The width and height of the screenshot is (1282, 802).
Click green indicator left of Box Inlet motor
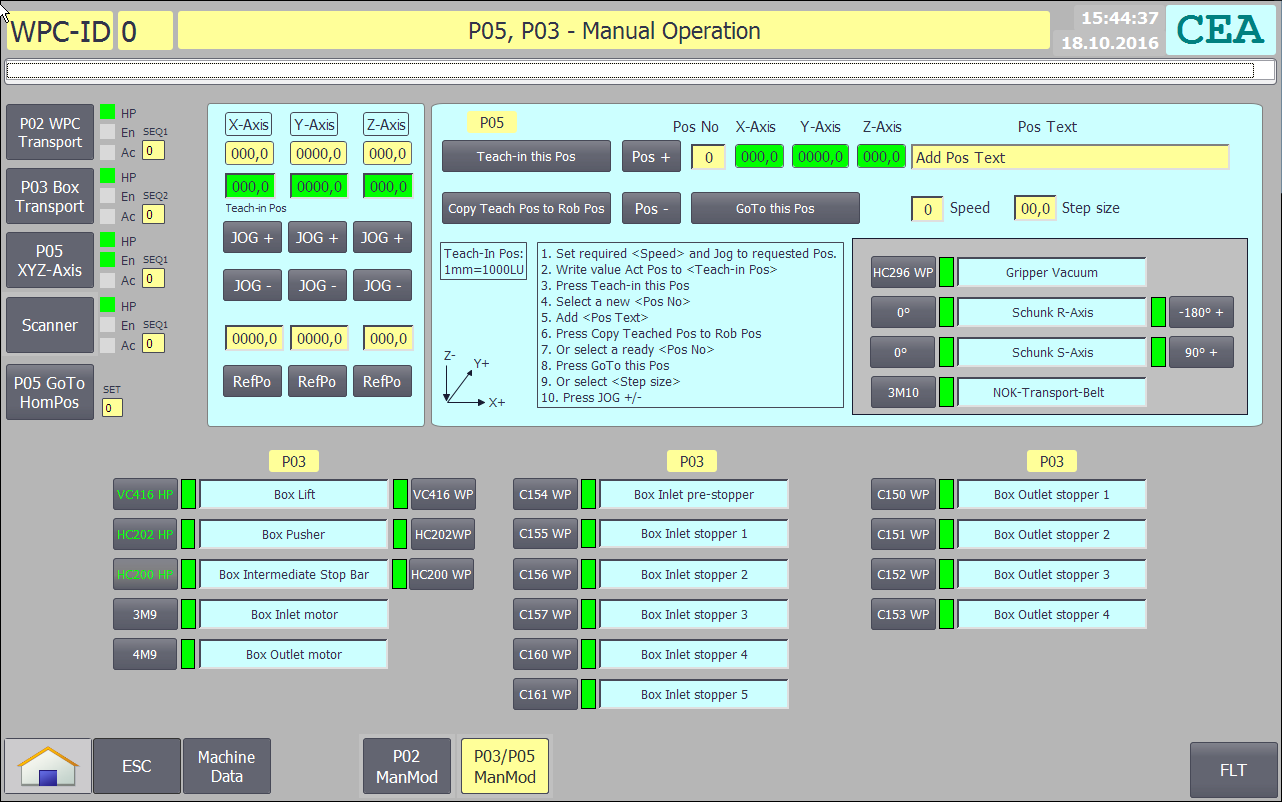(x=188, y=614)
